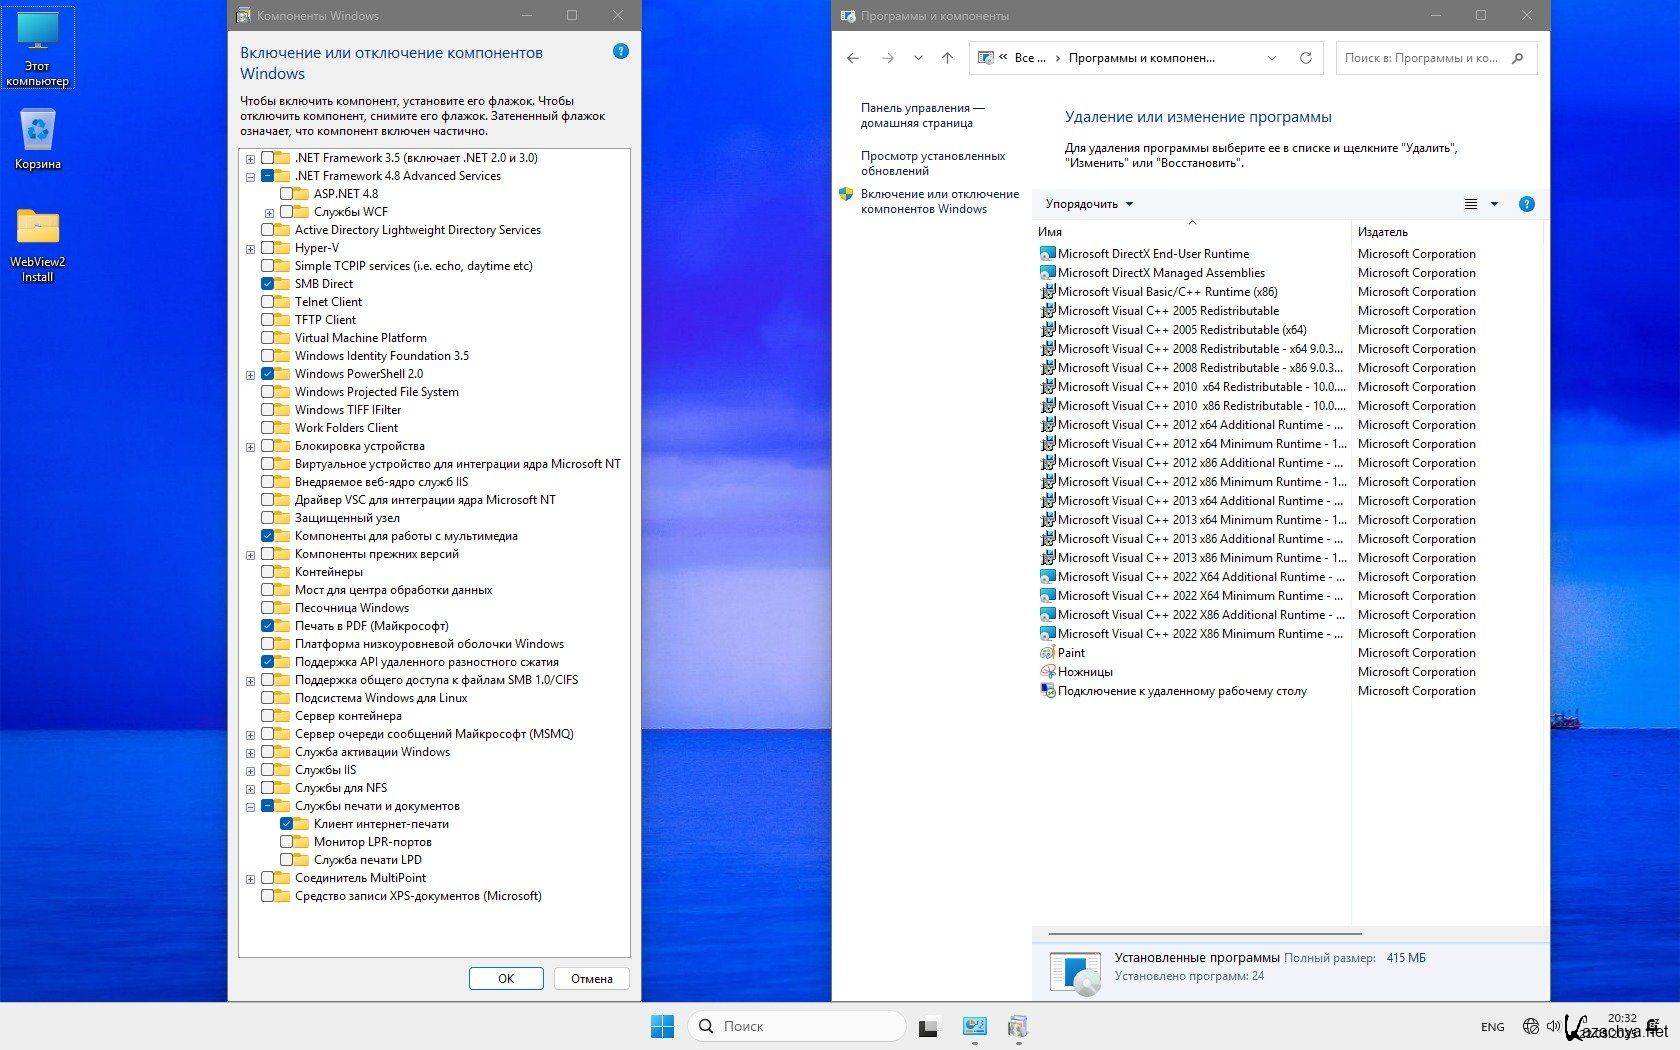Check the Virtual Machine Platform checkbox
1680x1050 pixels.
(x=268, y=338)
